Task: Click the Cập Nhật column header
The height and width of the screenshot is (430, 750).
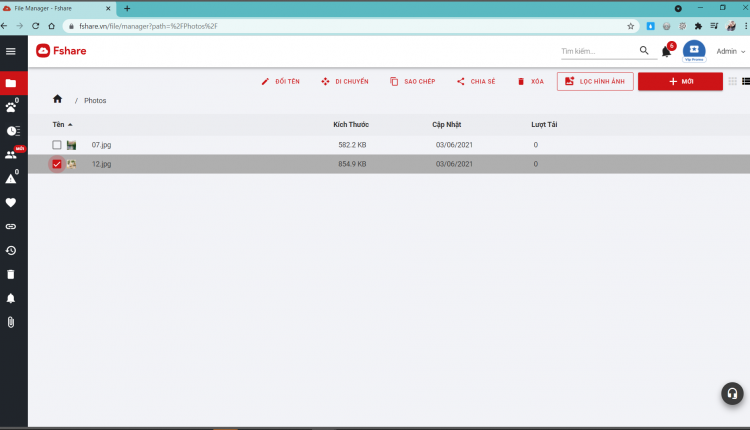Action: 447,124
